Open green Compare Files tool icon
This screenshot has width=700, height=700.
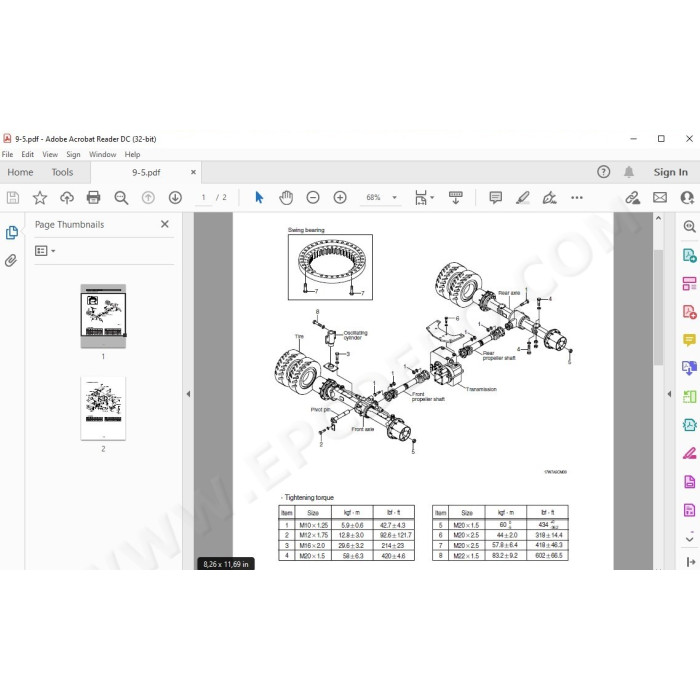(x=689, y=396)
